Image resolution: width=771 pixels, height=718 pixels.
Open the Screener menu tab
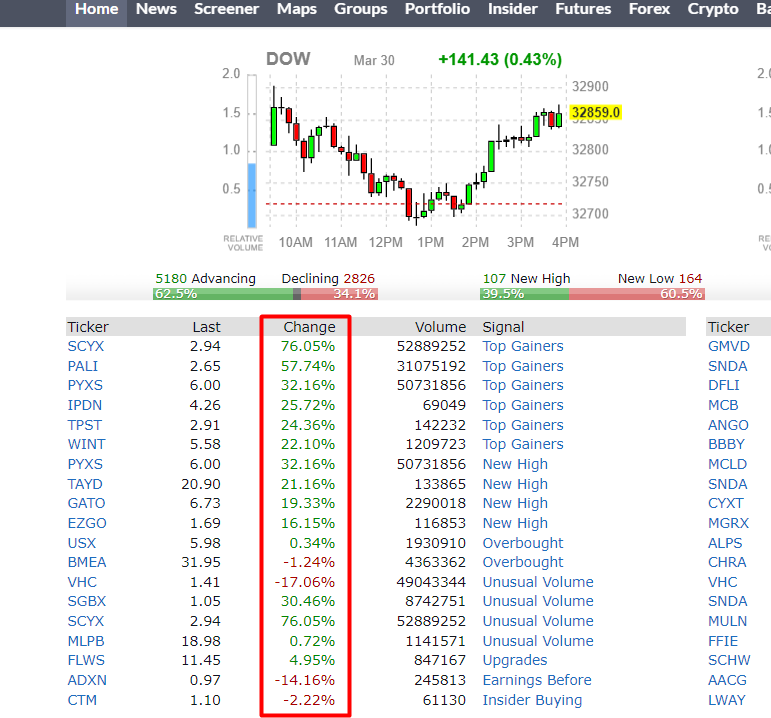[x=226, y=10]
